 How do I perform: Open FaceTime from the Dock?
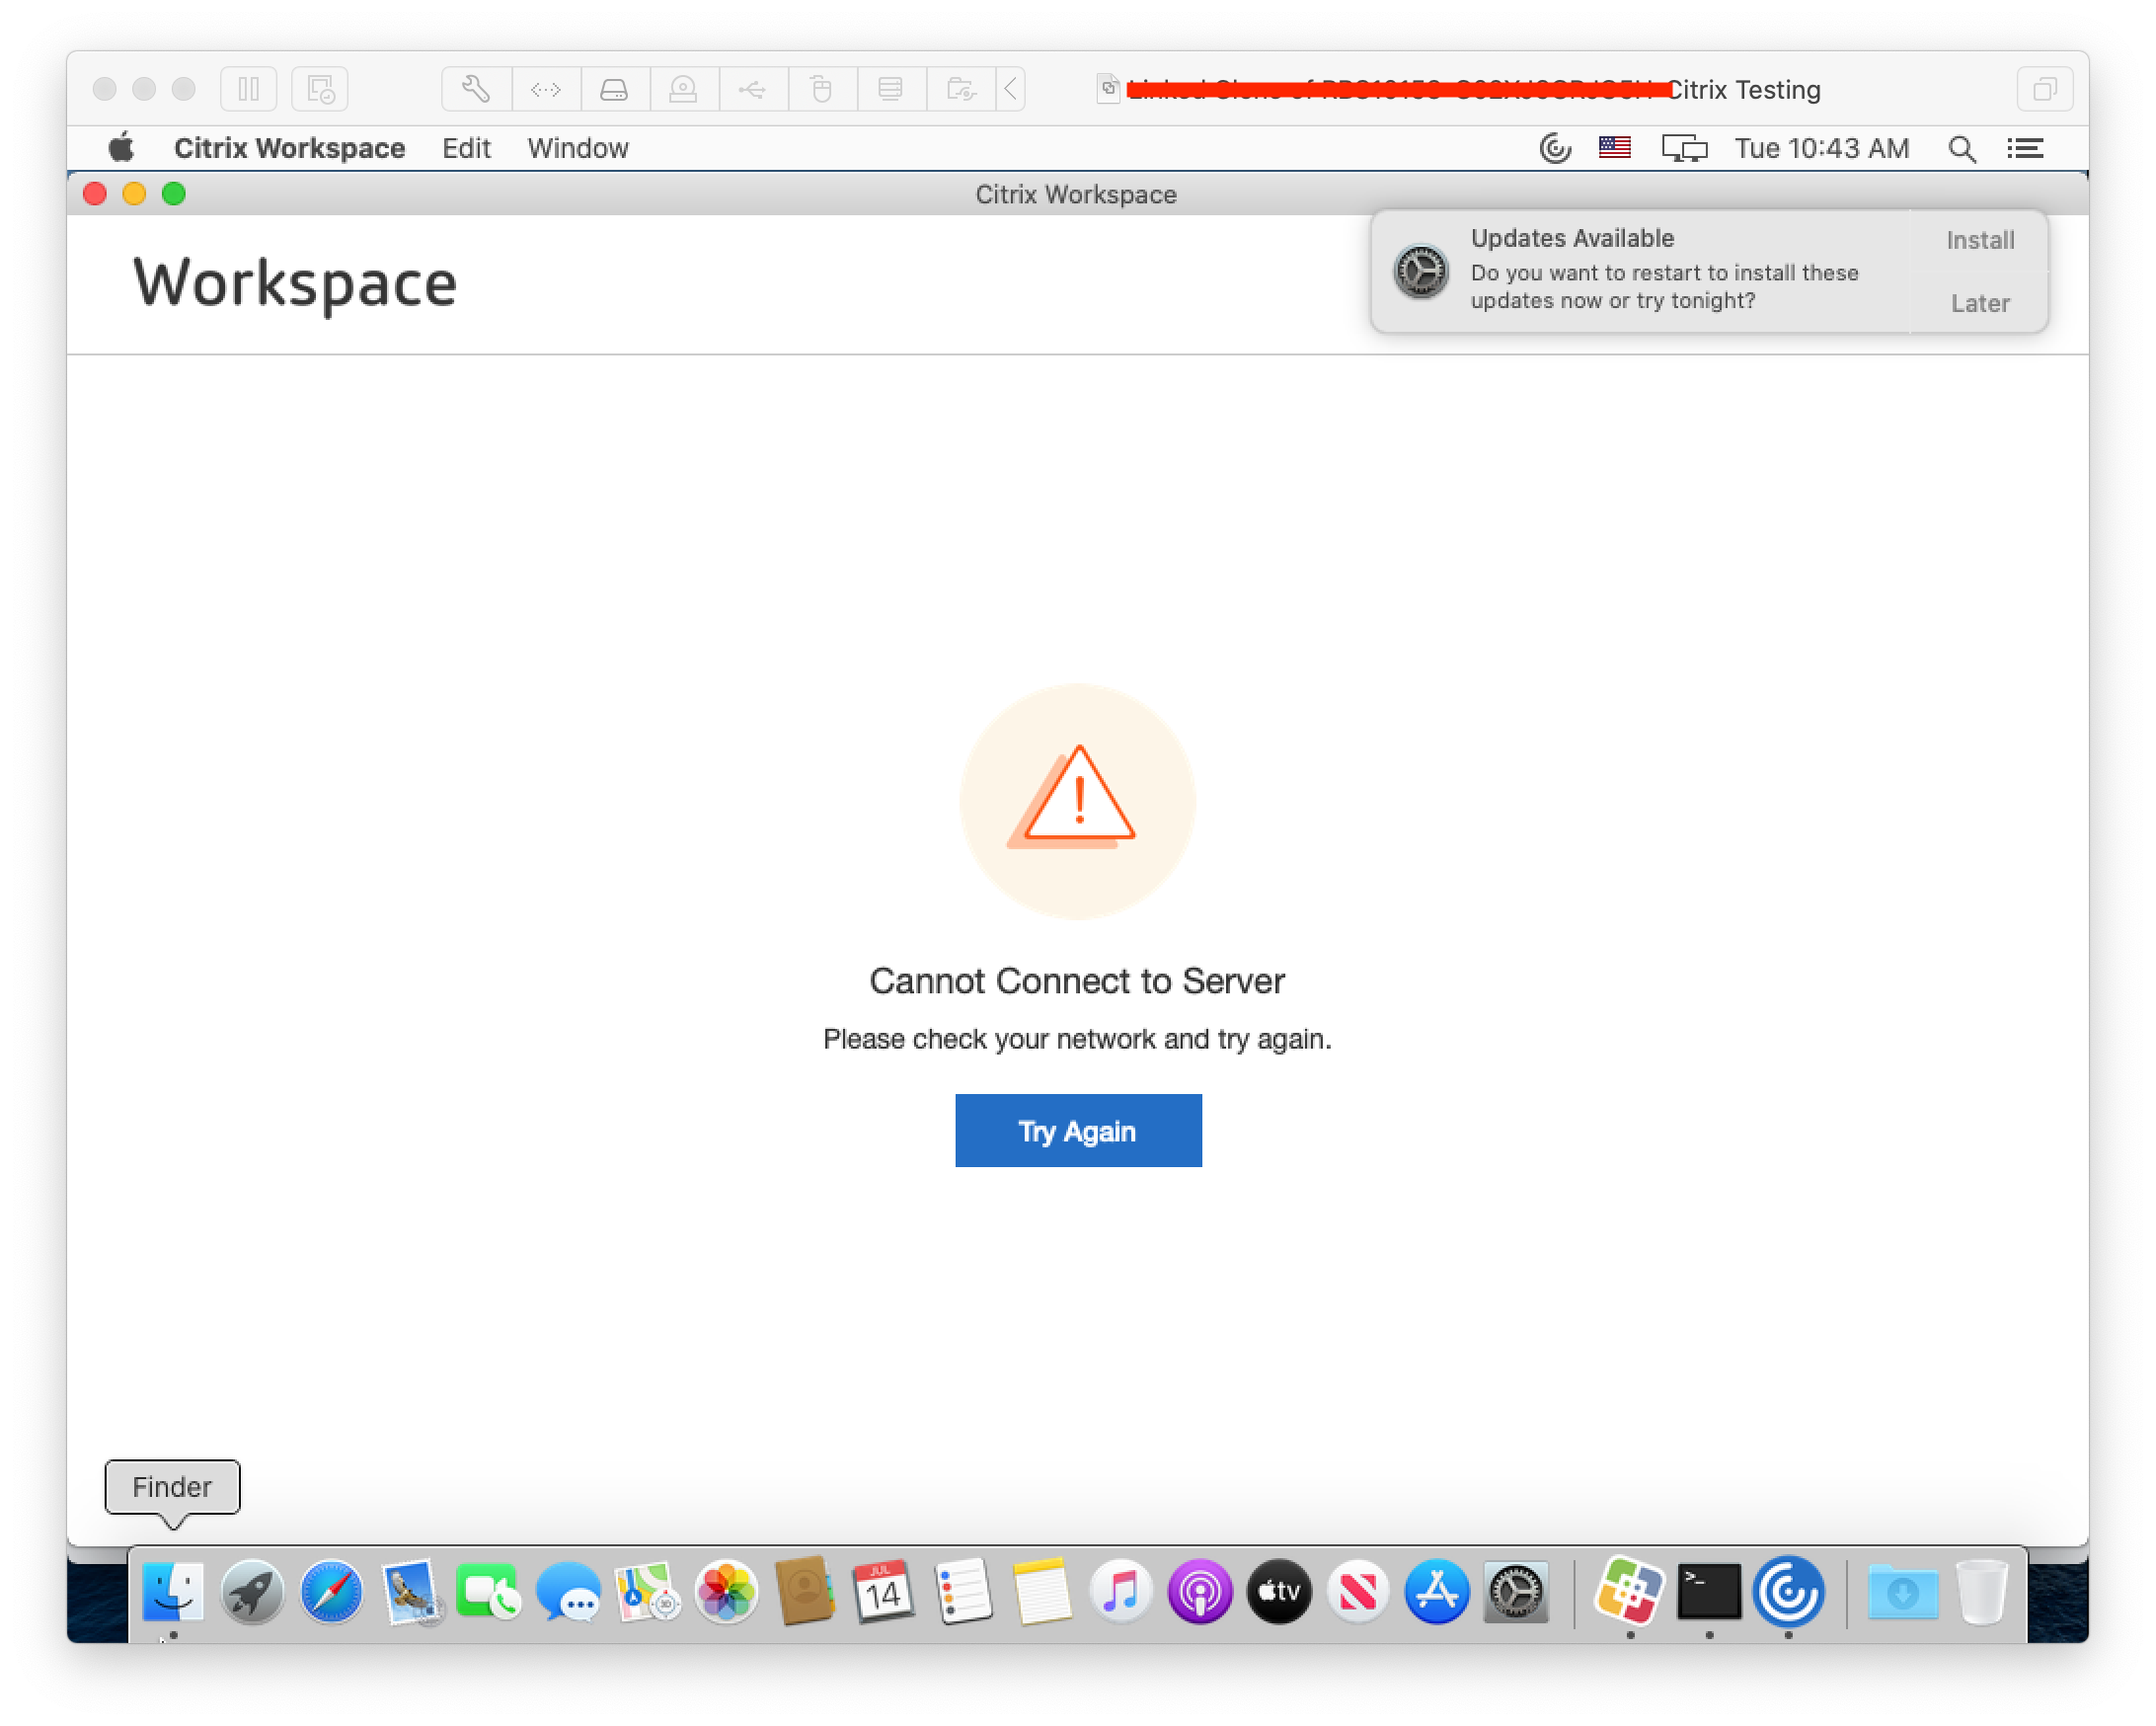tap(489, 1590)
